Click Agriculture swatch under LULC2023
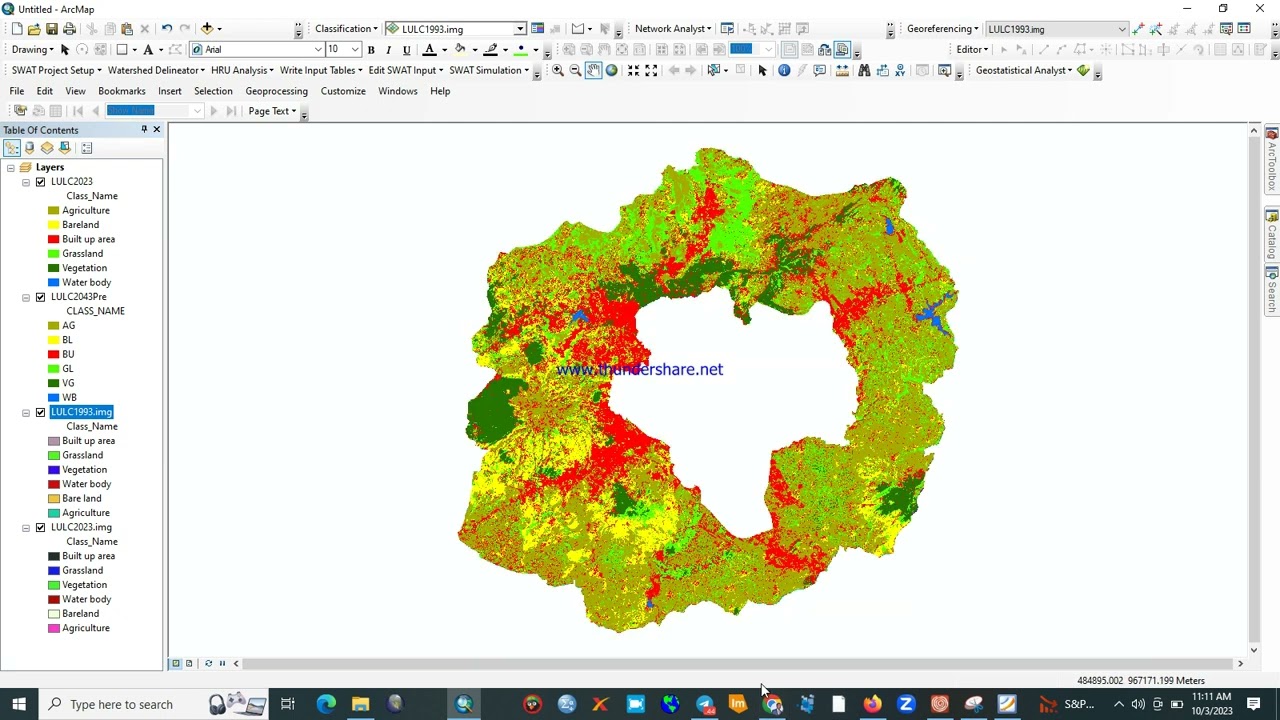The height and width of the screenshot is (720, 1280). (53, 211)
